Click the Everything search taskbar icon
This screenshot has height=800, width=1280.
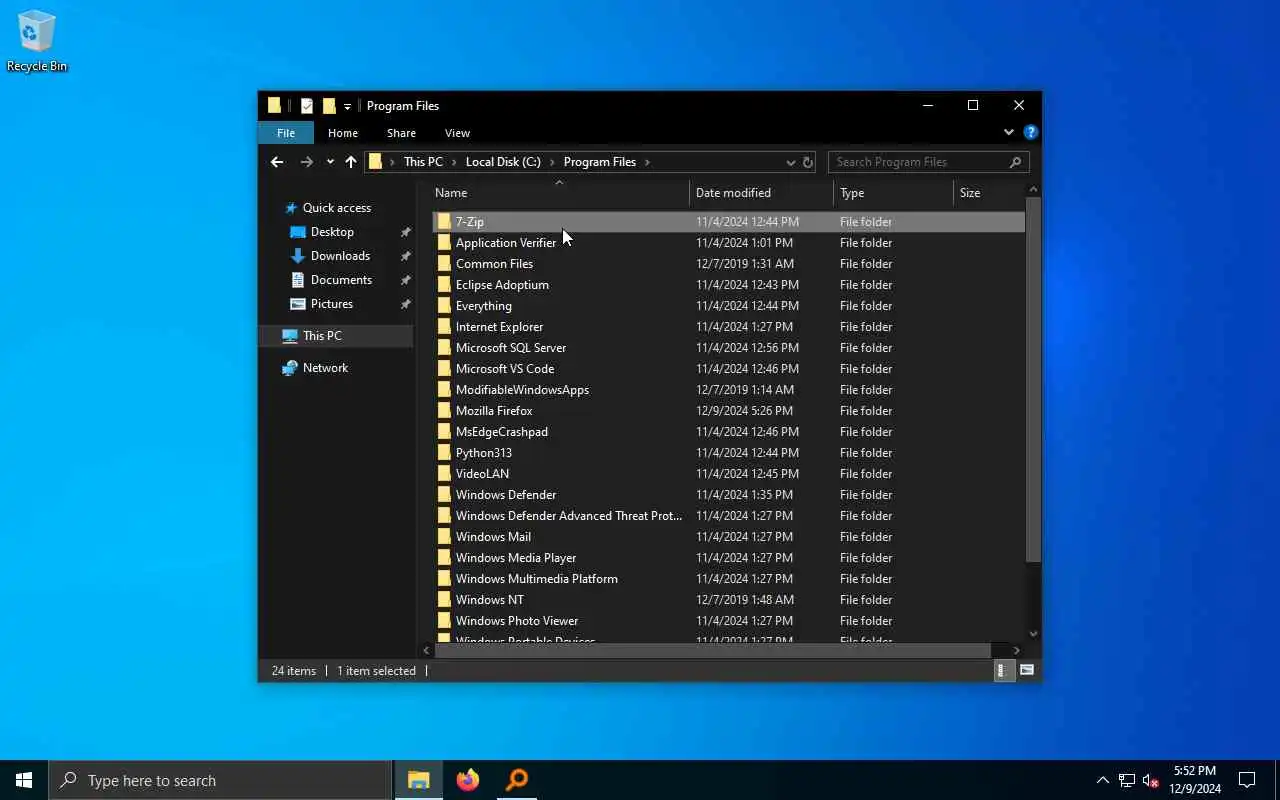[517, 780]
